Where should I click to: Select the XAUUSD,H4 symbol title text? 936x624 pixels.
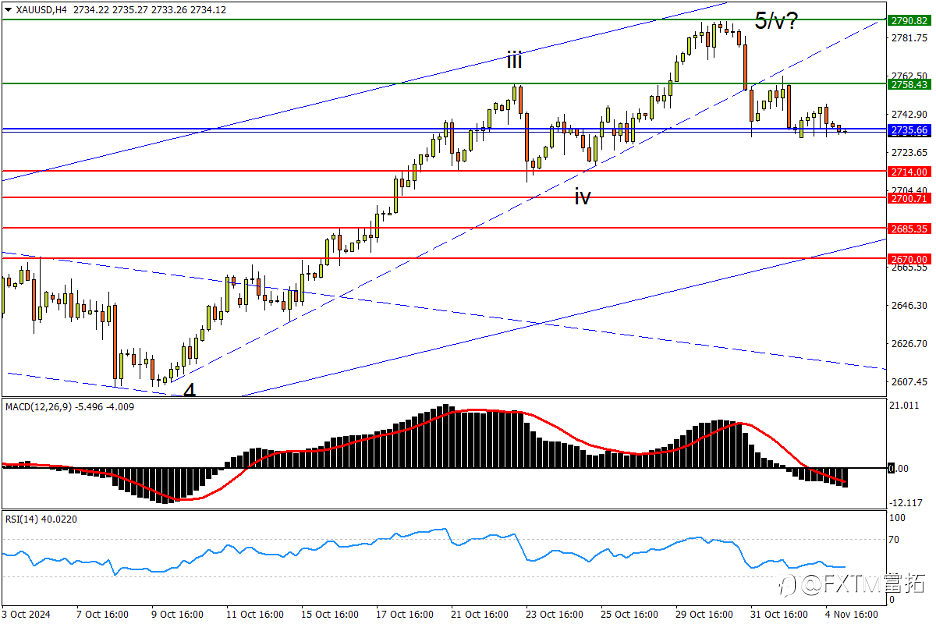41,10
